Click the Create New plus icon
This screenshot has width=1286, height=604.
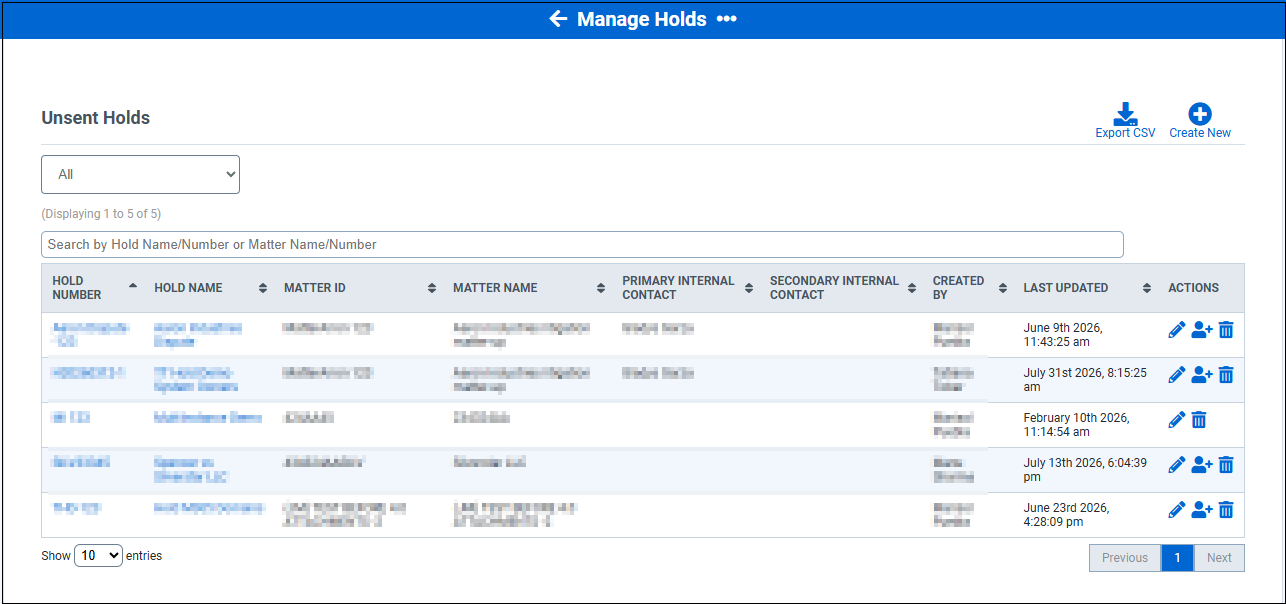(1200, 114)
